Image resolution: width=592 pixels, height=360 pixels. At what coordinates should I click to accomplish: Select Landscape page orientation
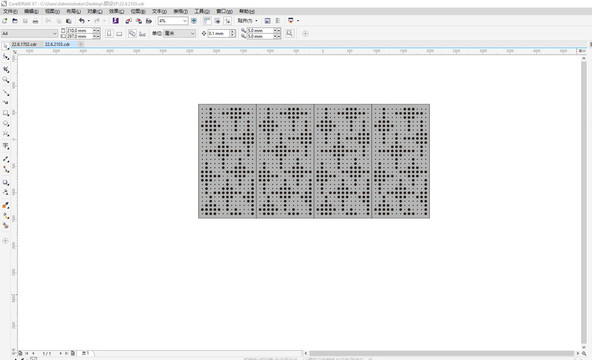click(x=119, y=34)
